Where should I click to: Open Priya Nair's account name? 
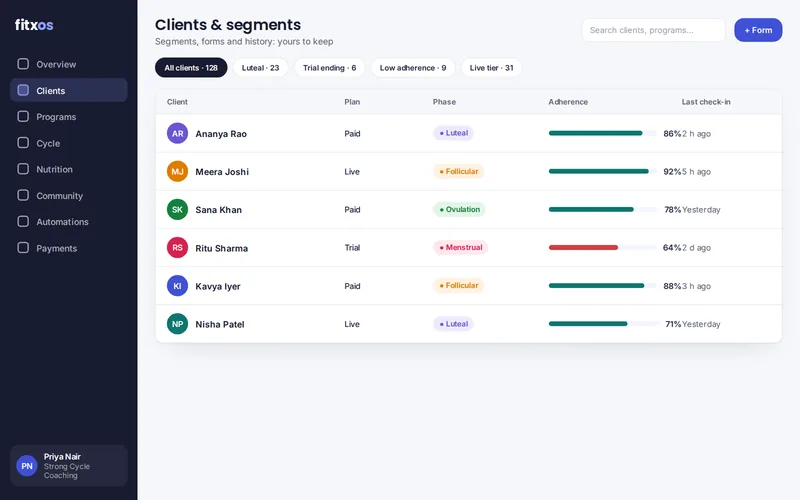pyautogui.click(x=62, y=457)
